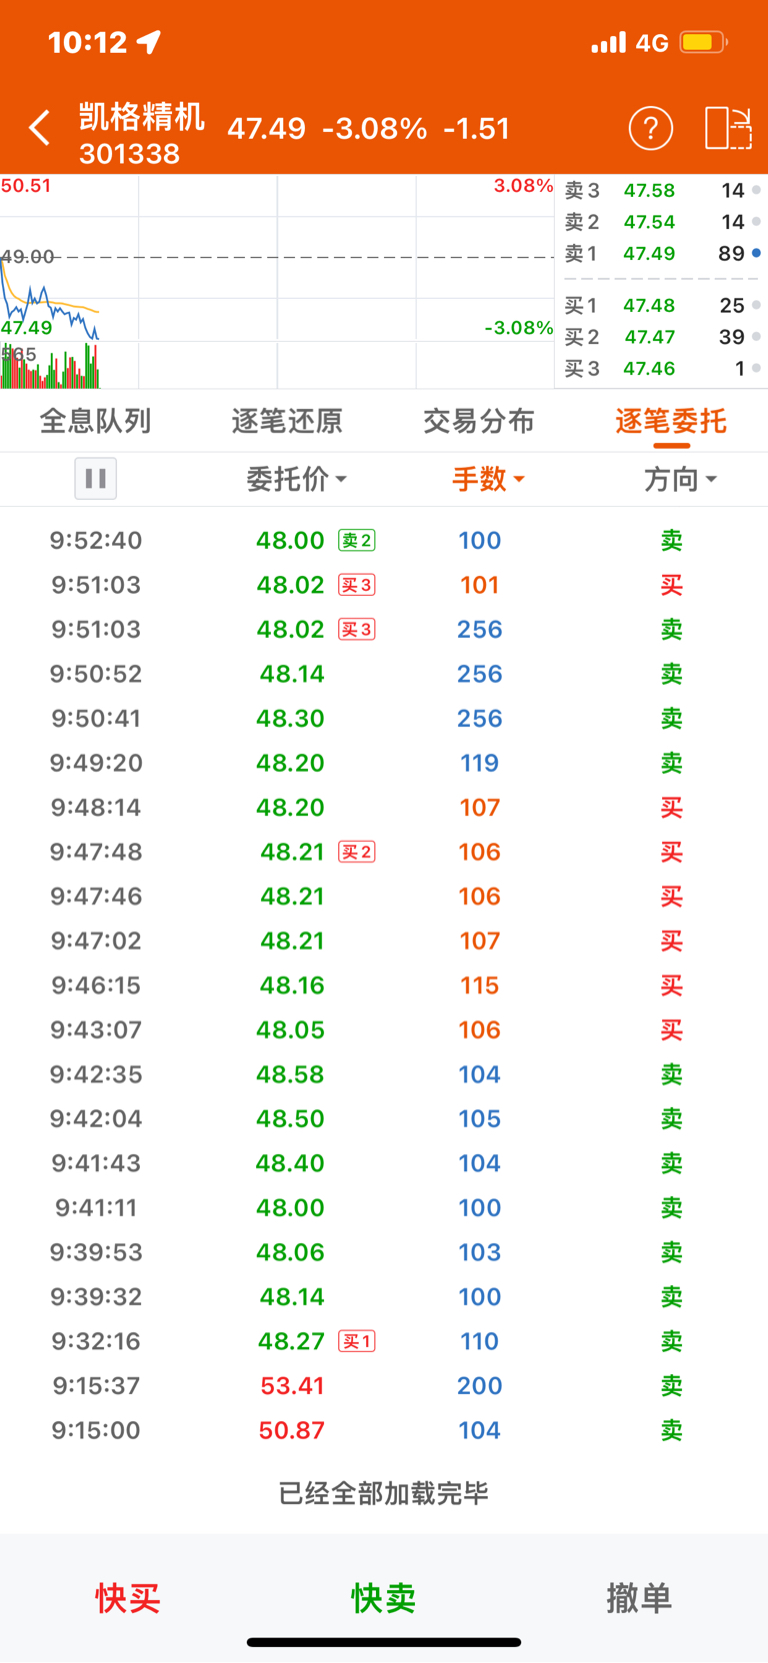Tap the 快卖 quick sell button
This screenshot has width=768, height=1663.
point(384,1598)
